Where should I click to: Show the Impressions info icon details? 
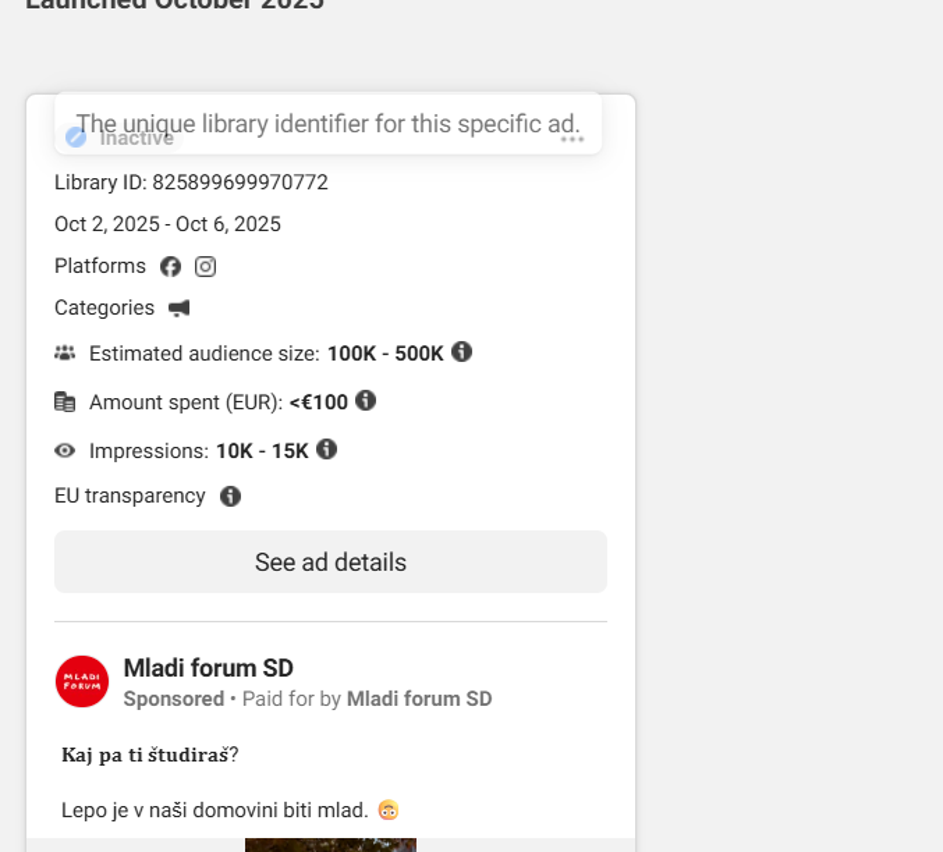326,450
